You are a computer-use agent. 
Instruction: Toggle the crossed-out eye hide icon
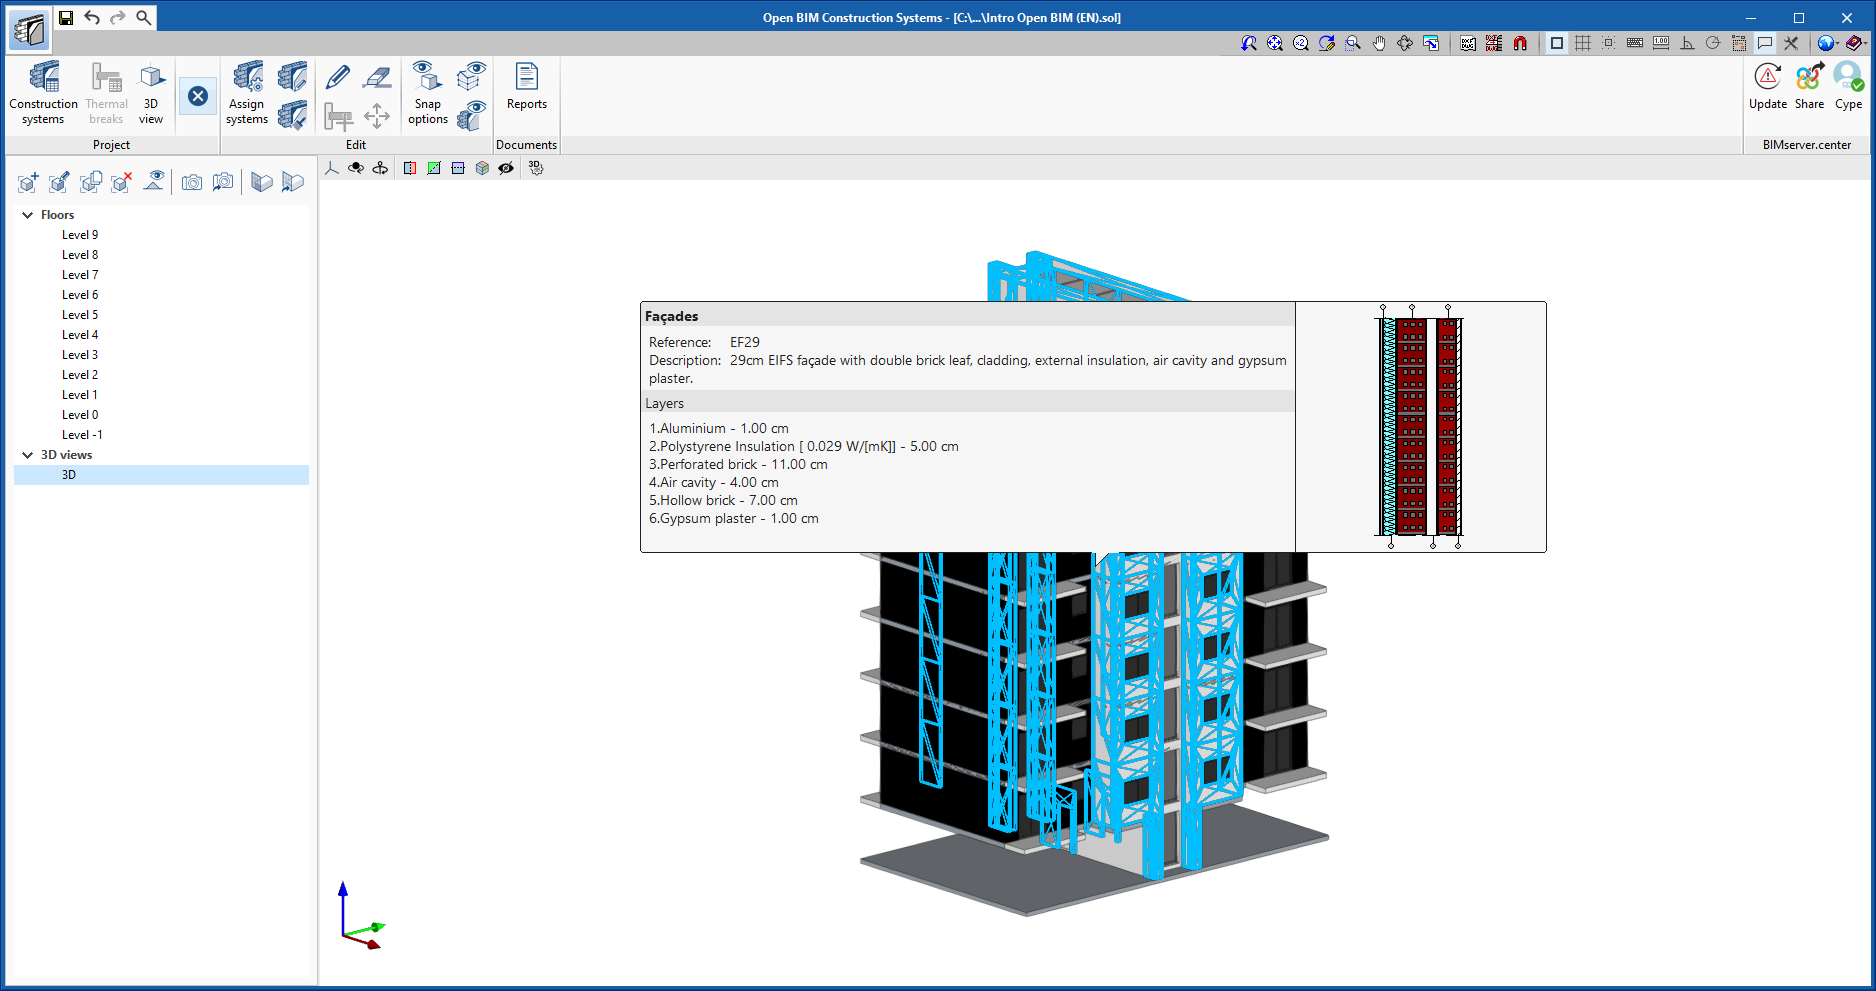click(506, 168)
